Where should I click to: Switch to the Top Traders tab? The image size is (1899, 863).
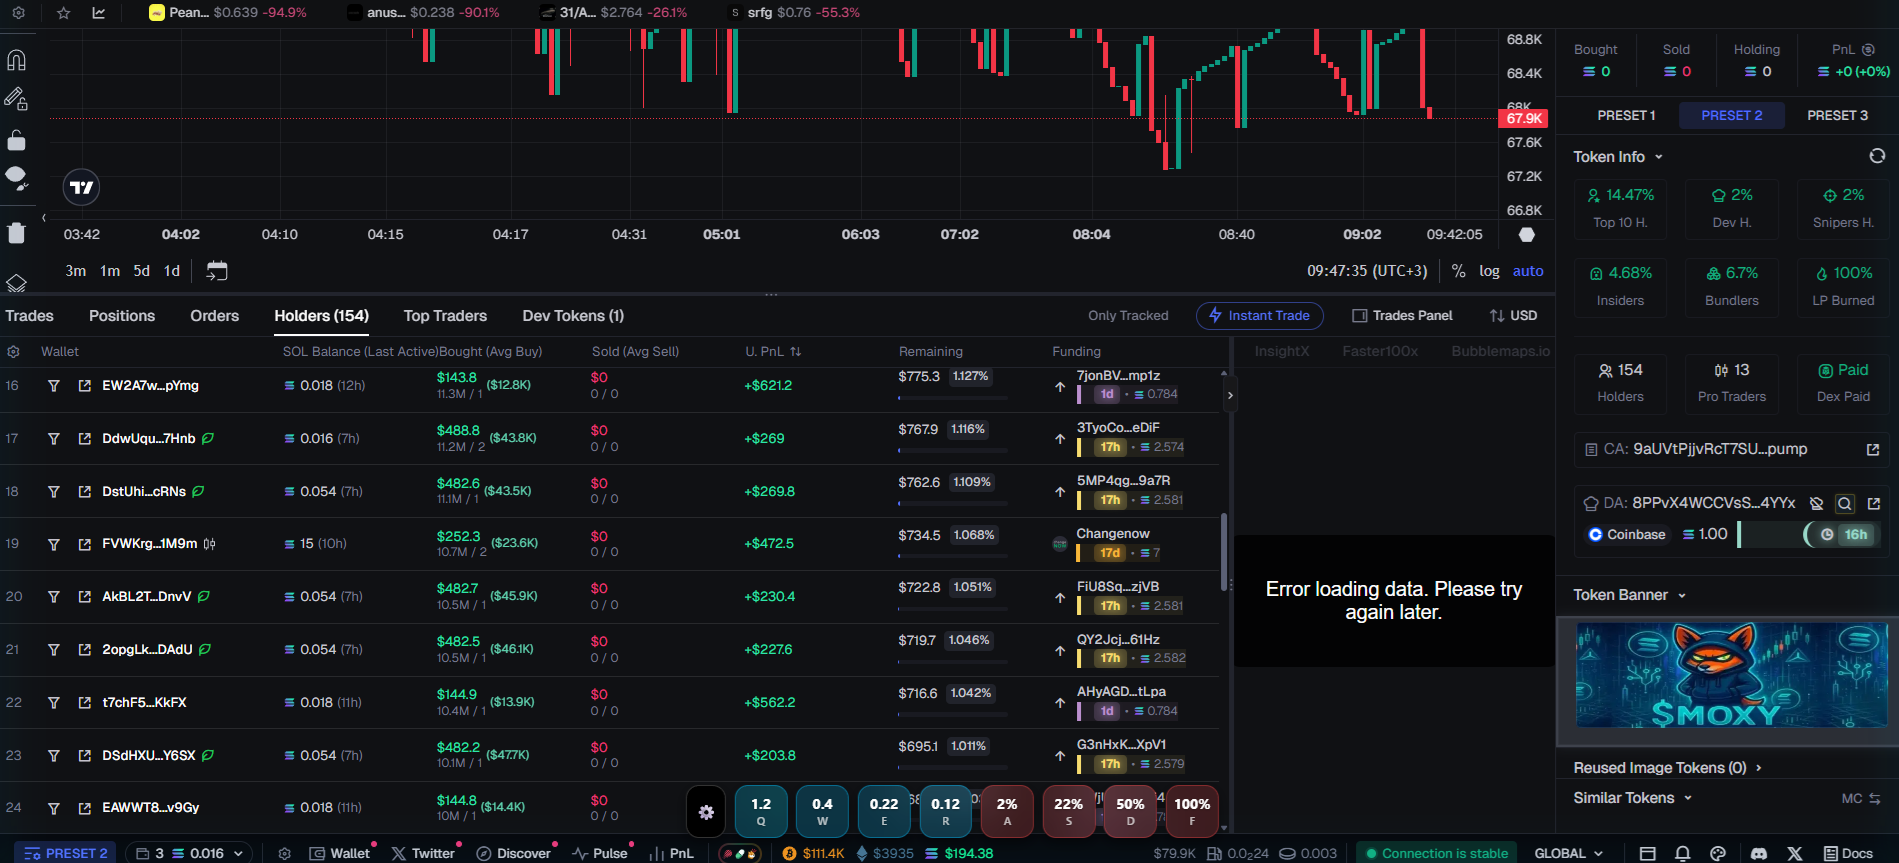[445, 316]
